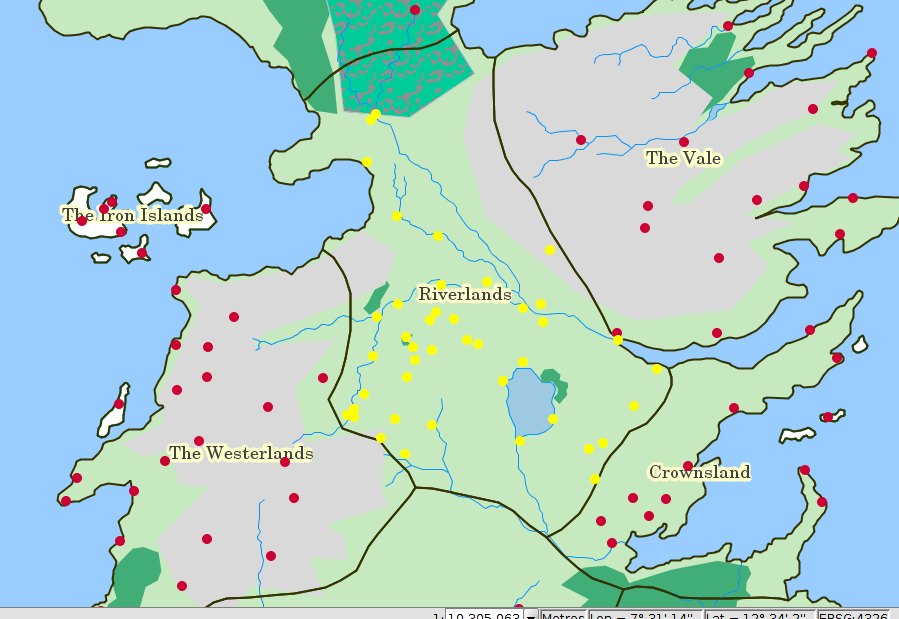Image resolution: width=899 pixels, height=619 pixels.
Task: Open the scale dropdown arrow
Action: [531, 614]
